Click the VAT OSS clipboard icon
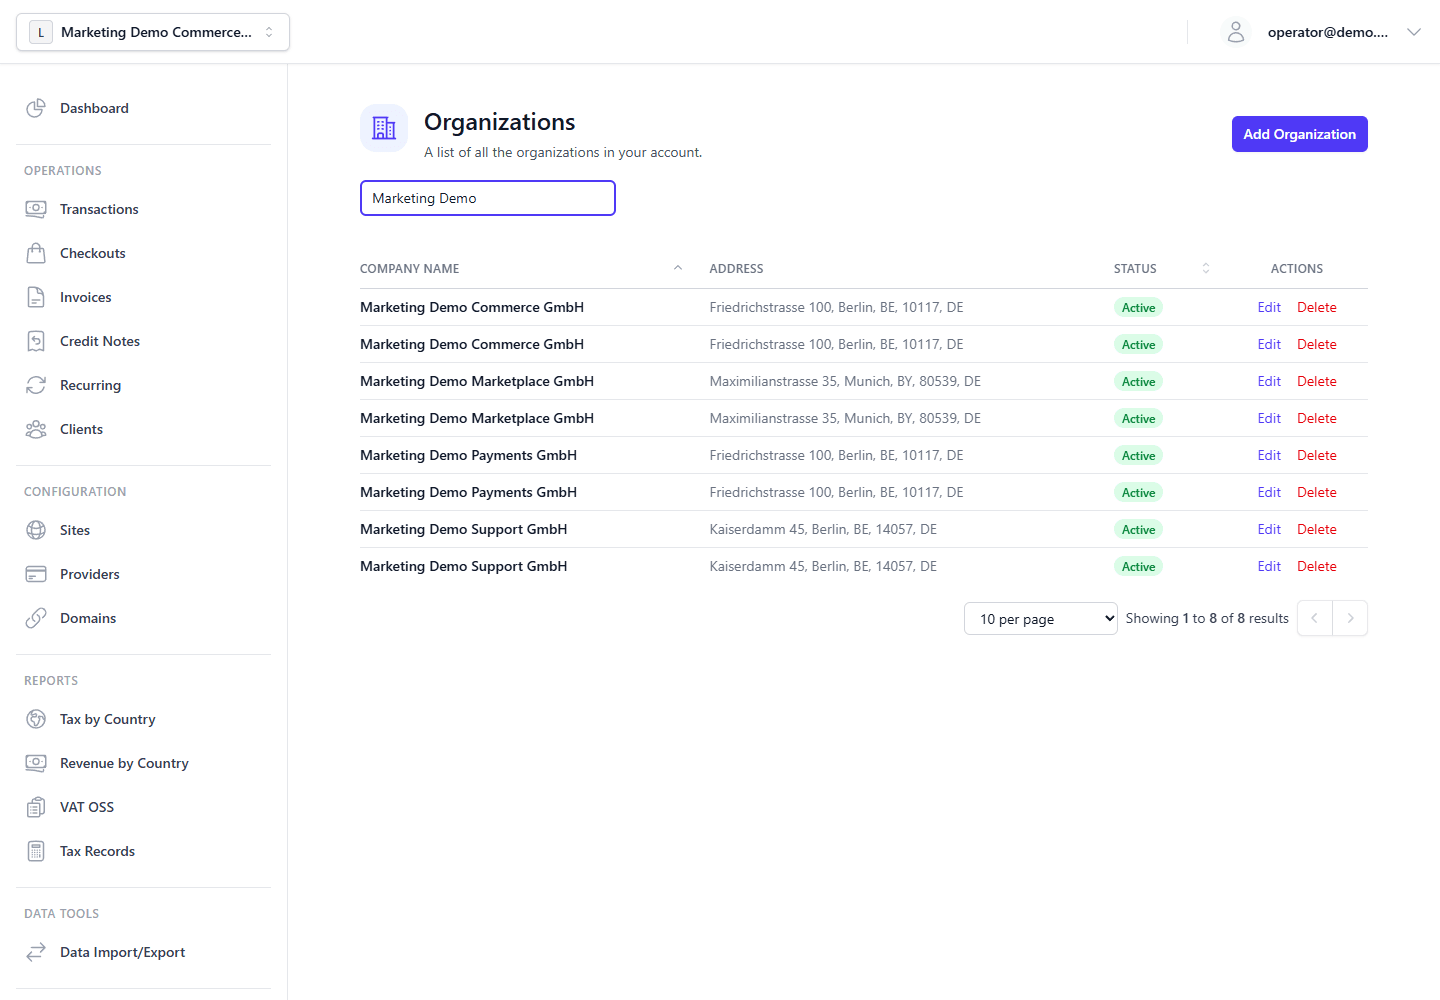Screen dimensions: 1440x1000 coord(36,807)
